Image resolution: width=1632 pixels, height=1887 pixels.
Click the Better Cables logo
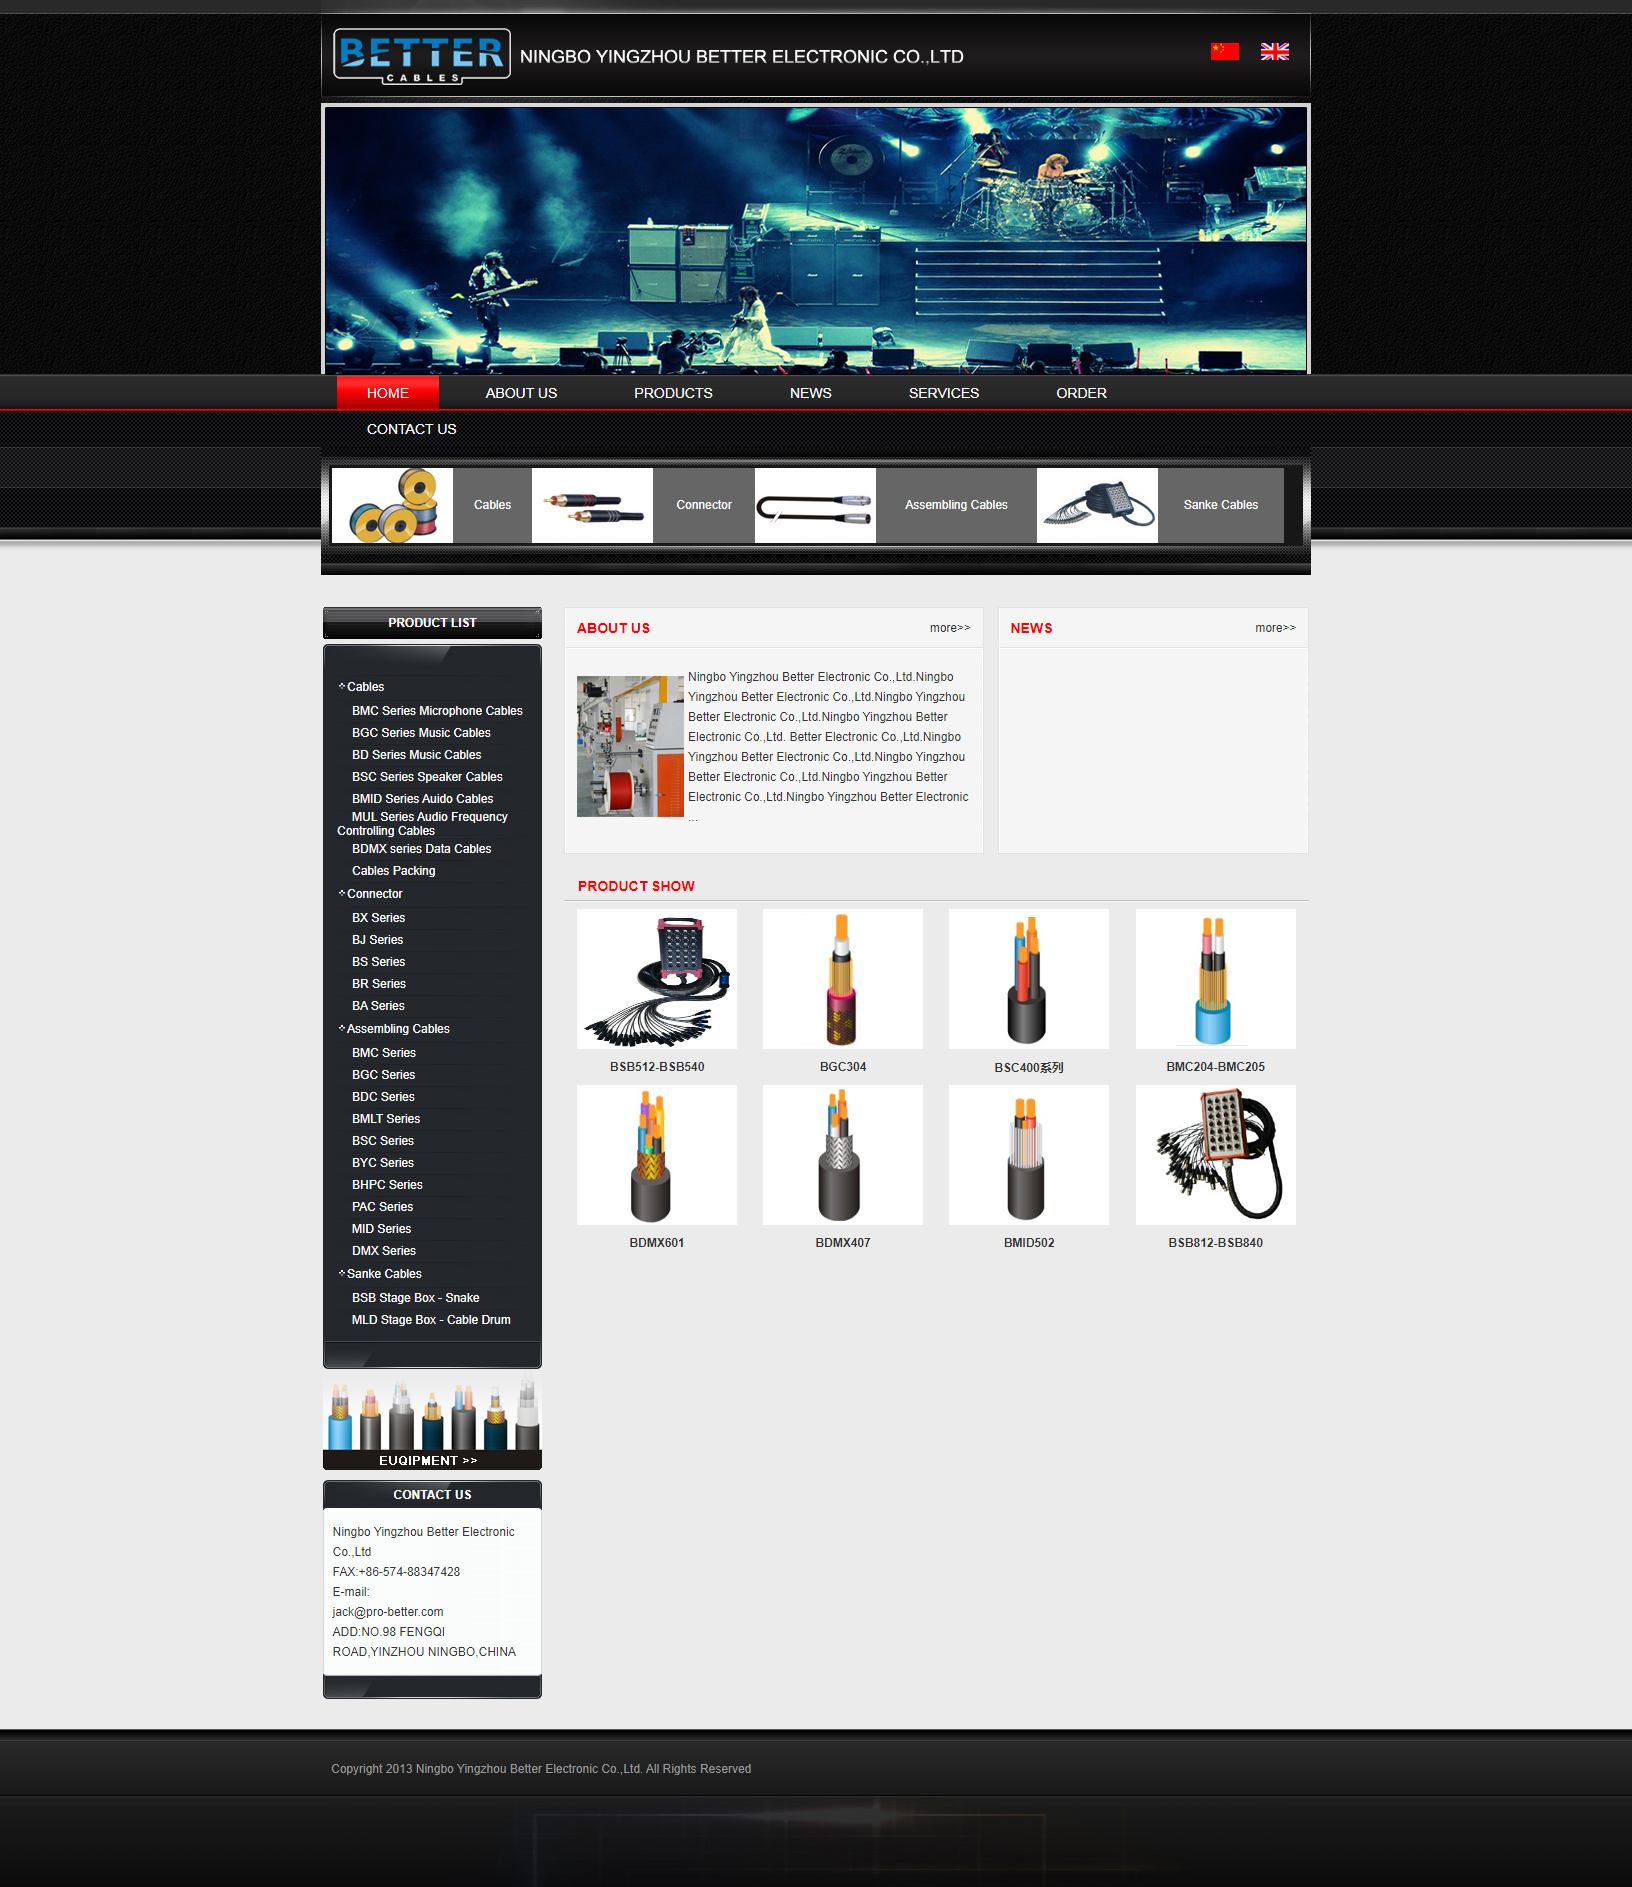tap(421, 56)
